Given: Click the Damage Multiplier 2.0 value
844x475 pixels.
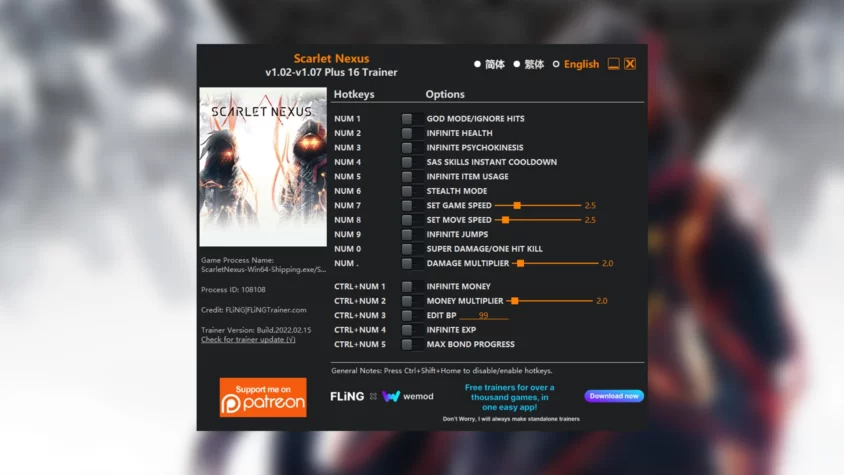Looking at the screenshot, I should click(607, 263).
